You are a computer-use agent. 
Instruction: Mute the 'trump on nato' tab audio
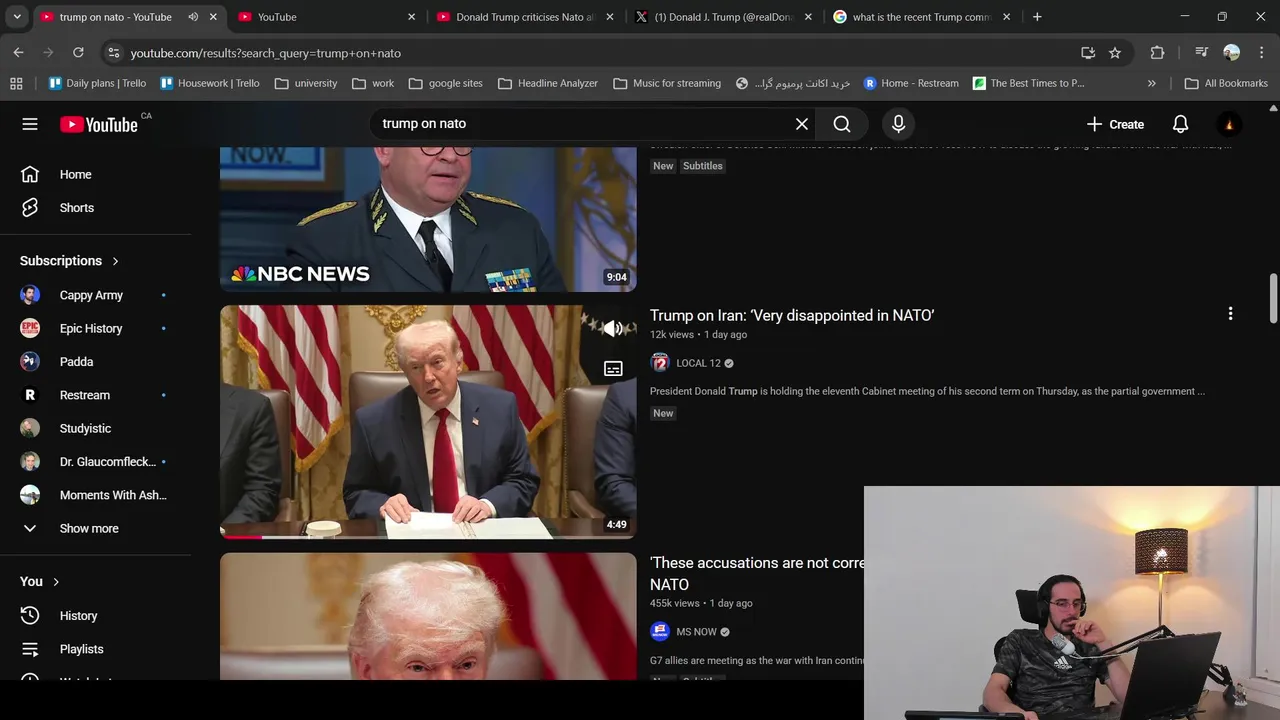coord(193,17)
